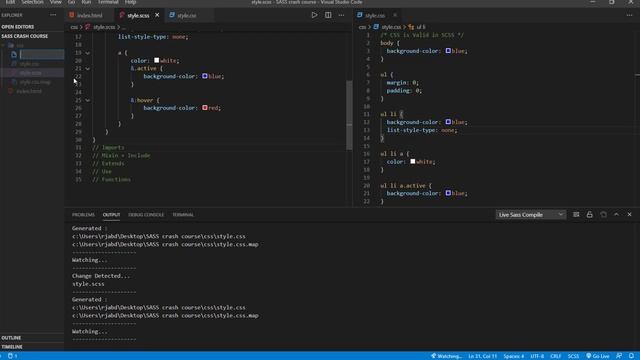Viewport: 640px width, 360px height.
Task: Click the Watching Sass status item
Action: [446, 356]
